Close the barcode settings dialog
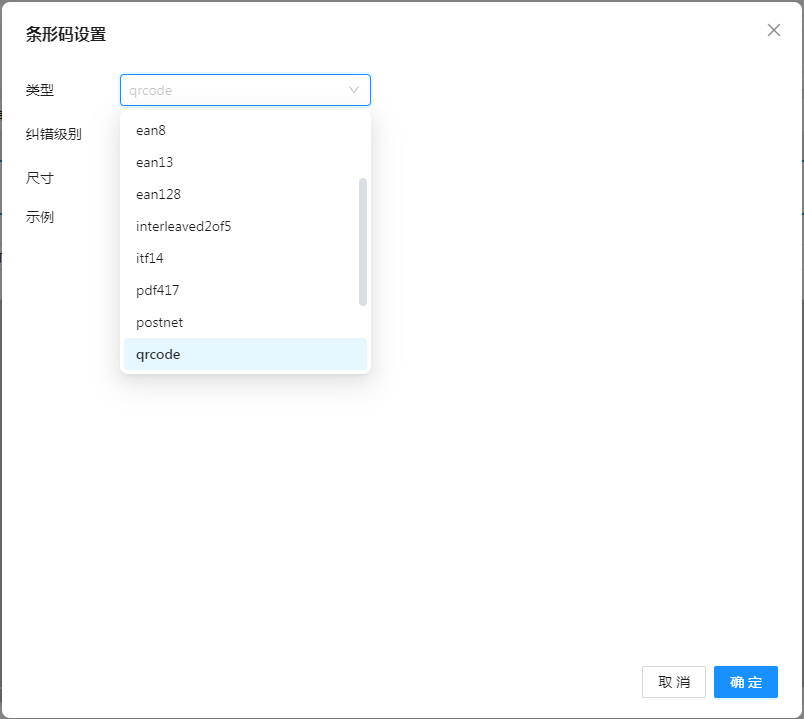This screenshot has width=804, height=719. 773,30
